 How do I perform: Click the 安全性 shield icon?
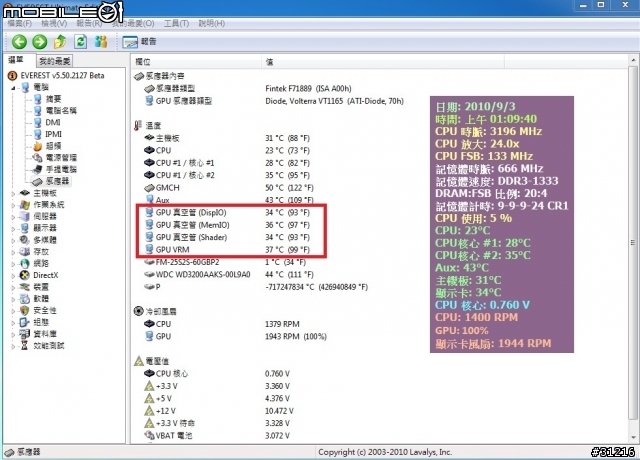[25, 311]
